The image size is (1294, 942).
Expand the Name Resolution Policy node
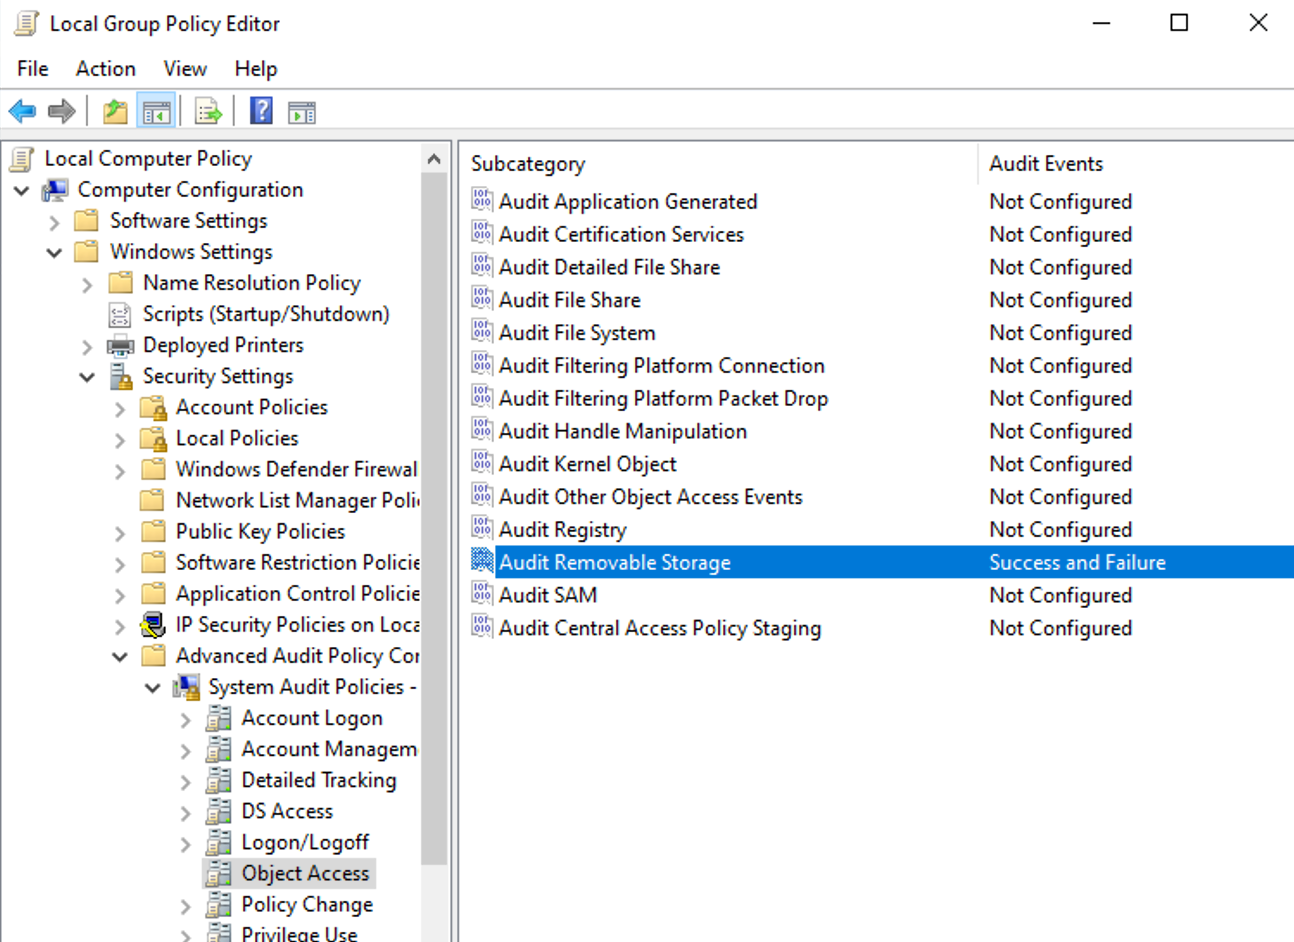88,284
